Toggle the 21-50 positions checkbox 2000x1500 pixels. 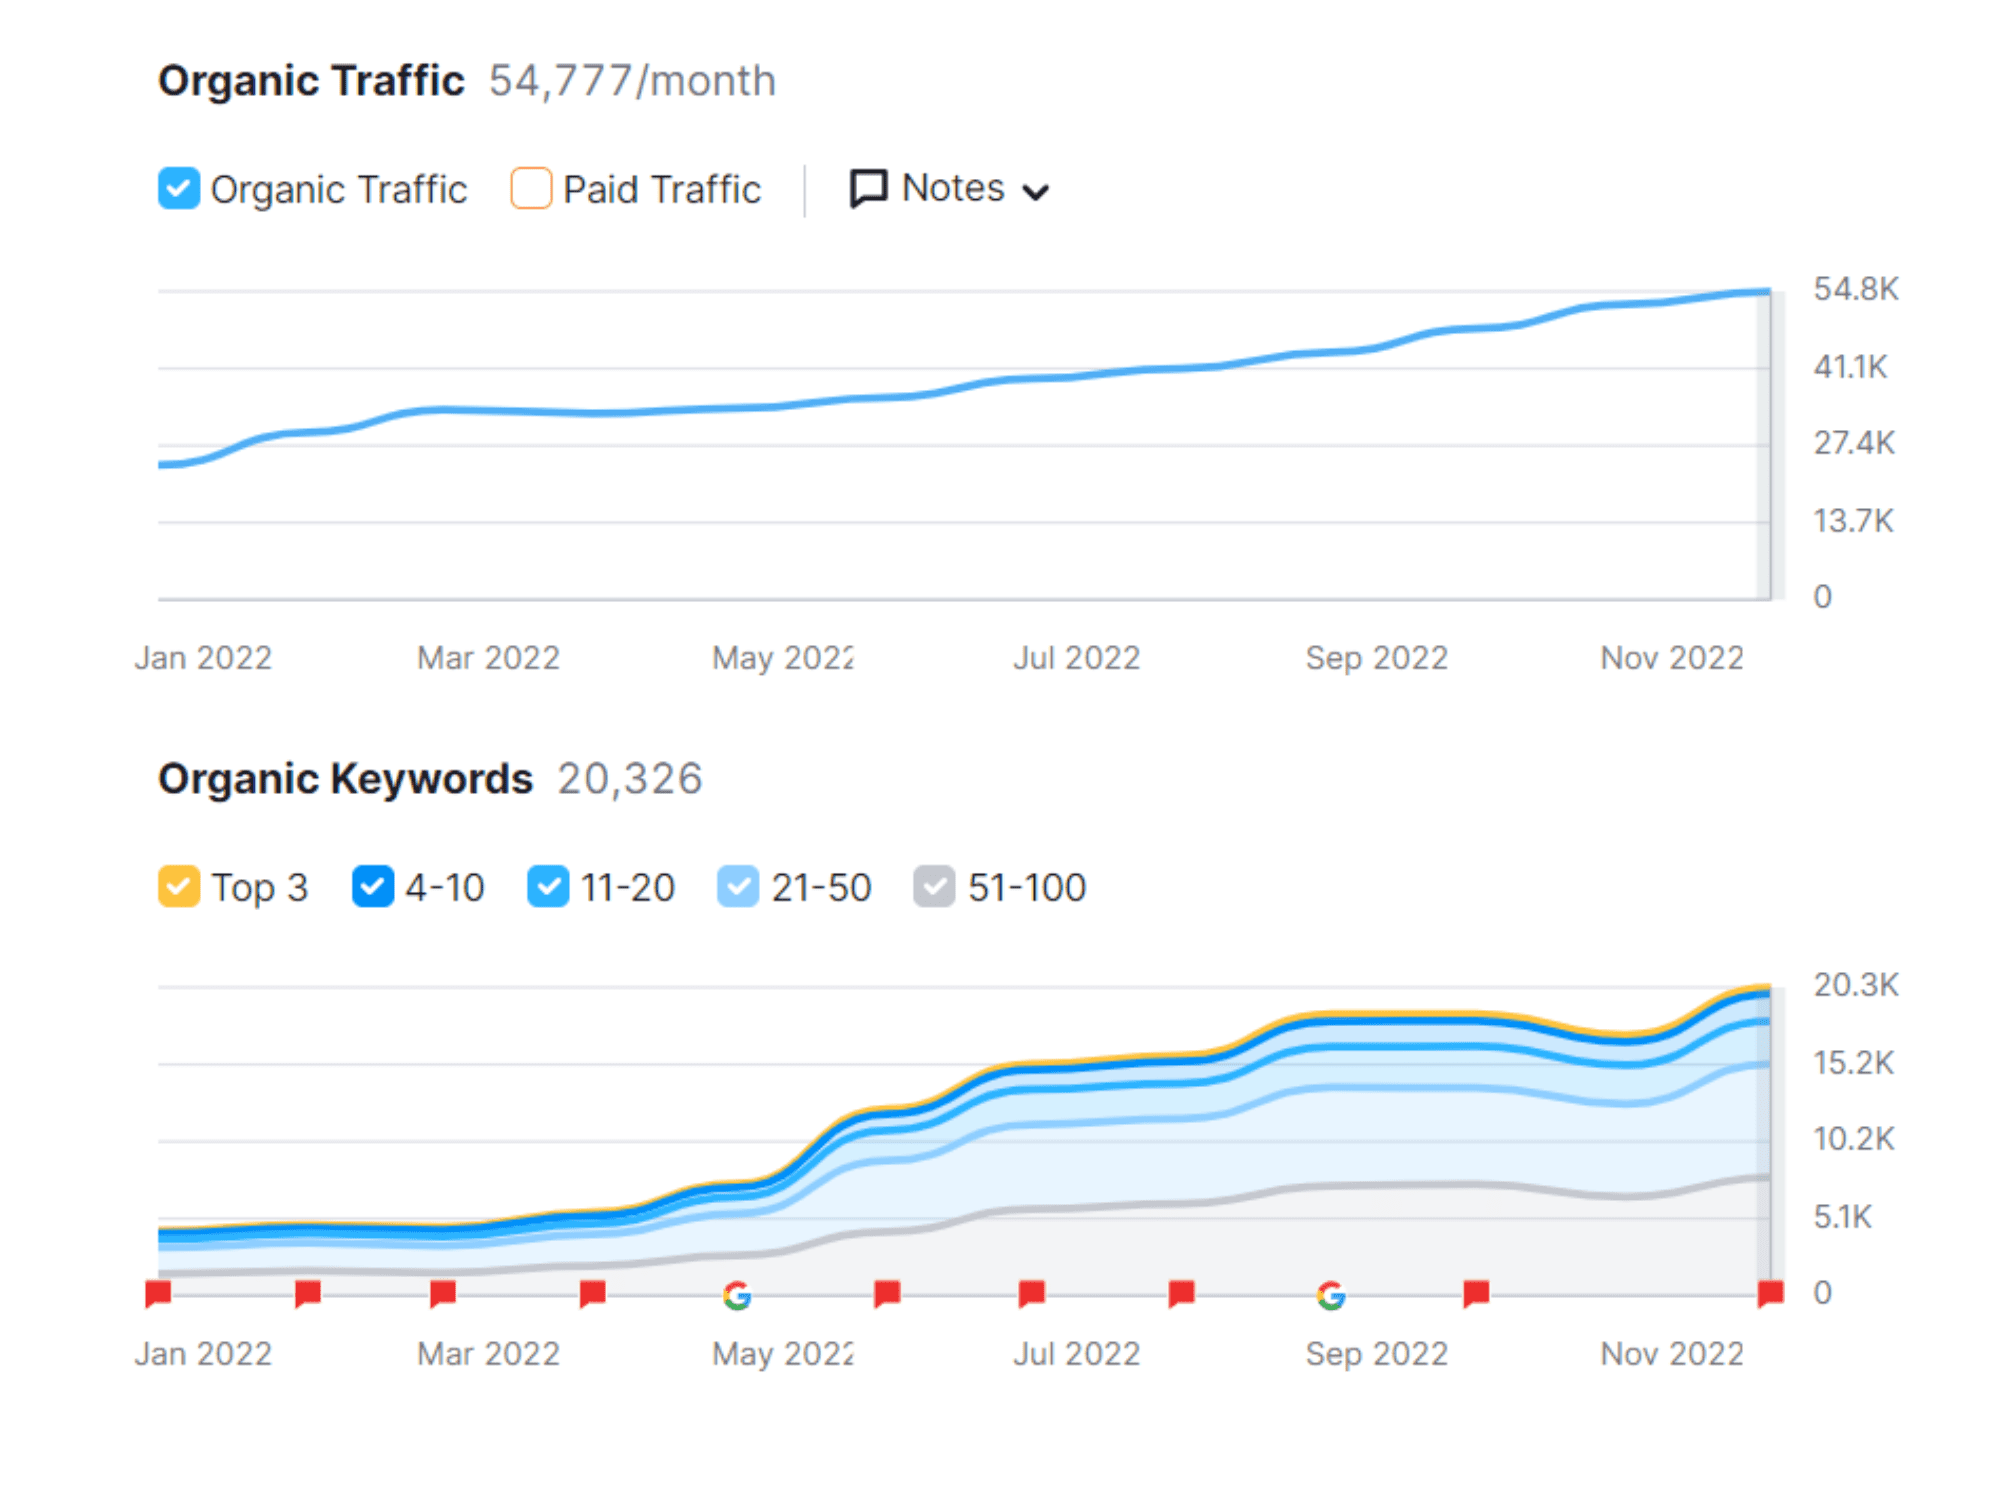click(738, 886)
